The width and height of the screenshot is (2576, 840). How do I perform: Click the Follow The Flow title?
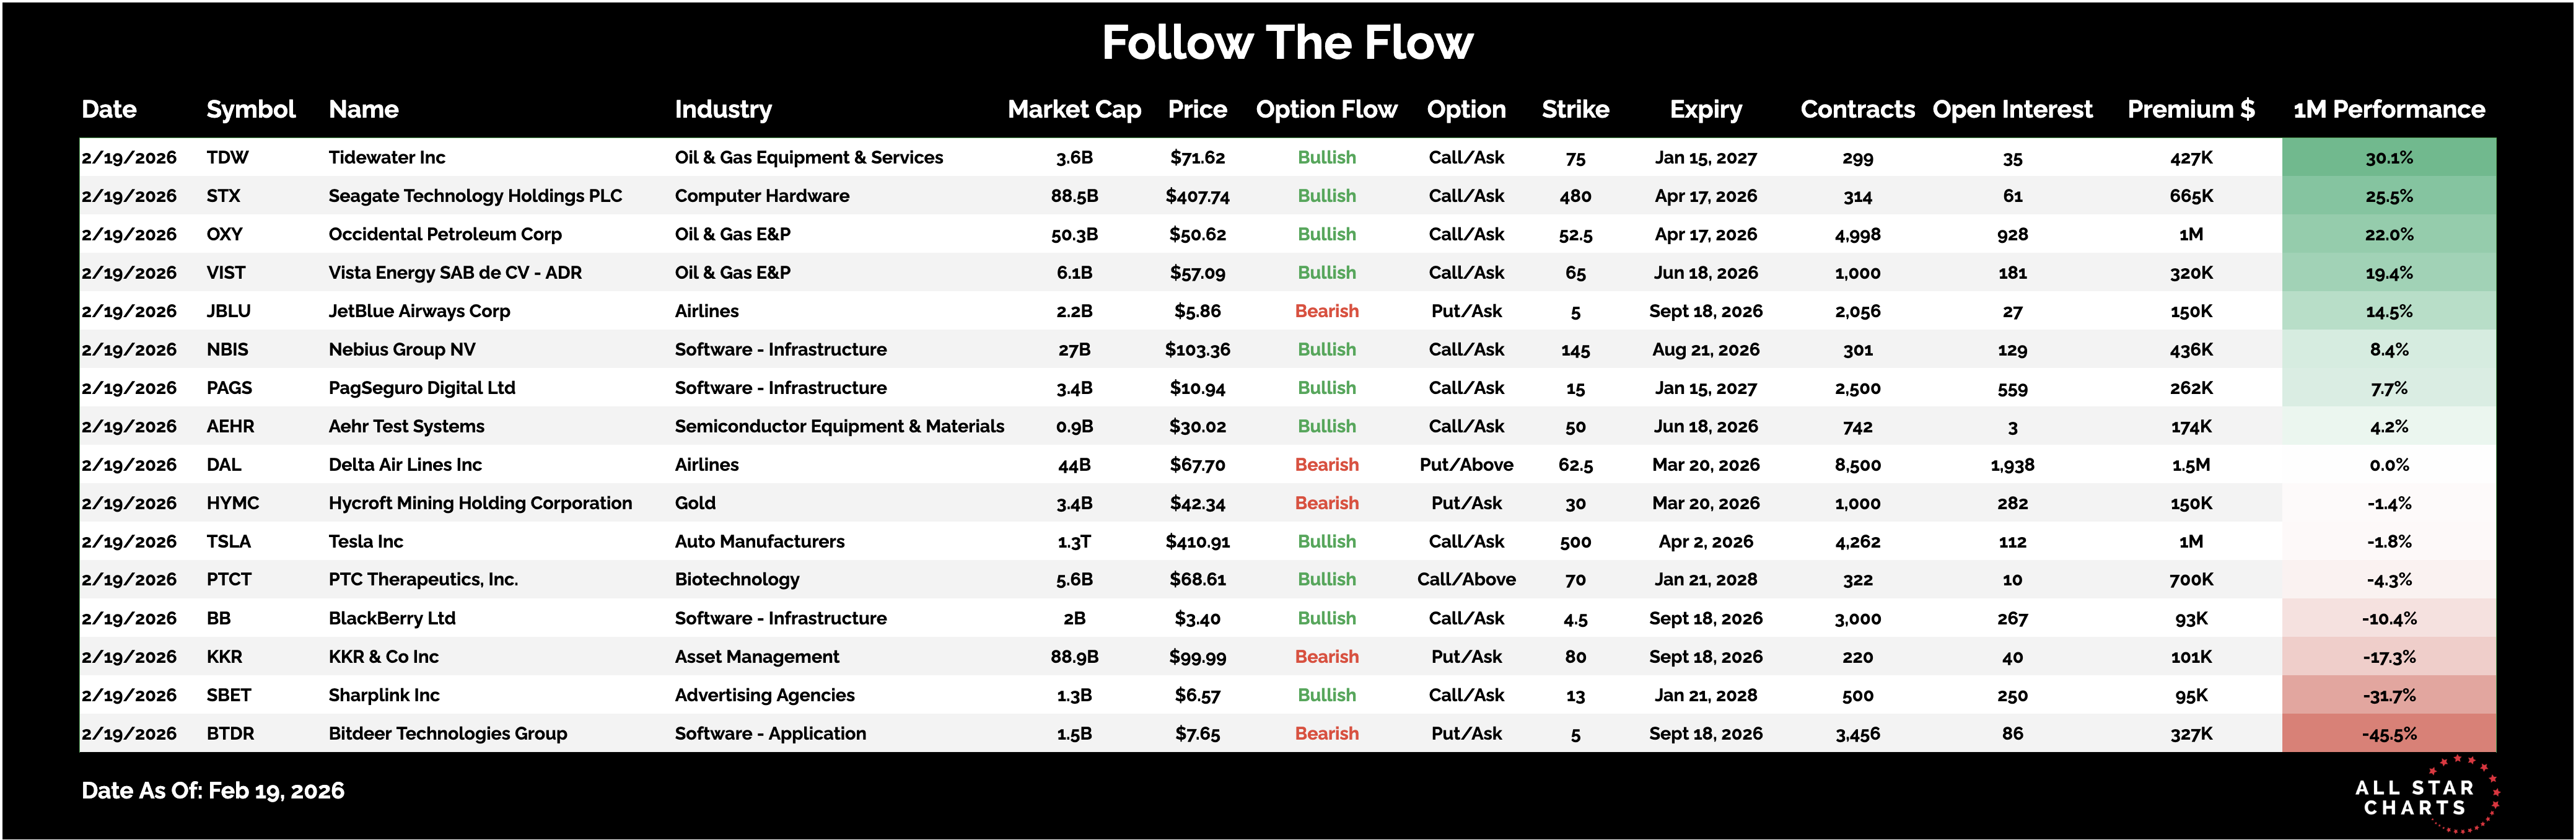tap(1287, 43)
